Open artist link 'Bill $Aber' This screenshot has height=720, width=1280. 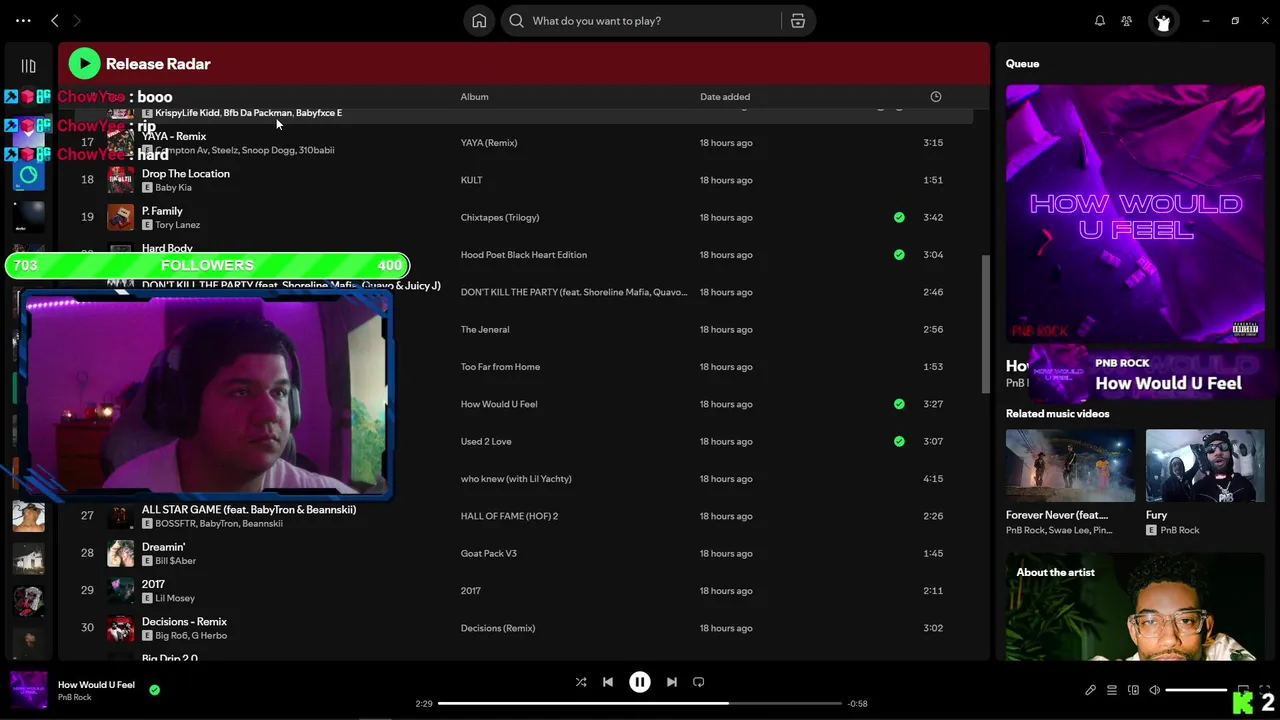click(175, 561)
